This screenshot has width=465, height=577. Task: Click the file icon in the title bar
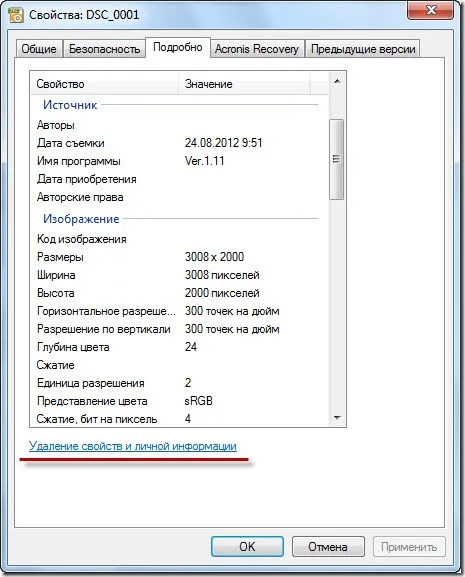pos(16,15)
